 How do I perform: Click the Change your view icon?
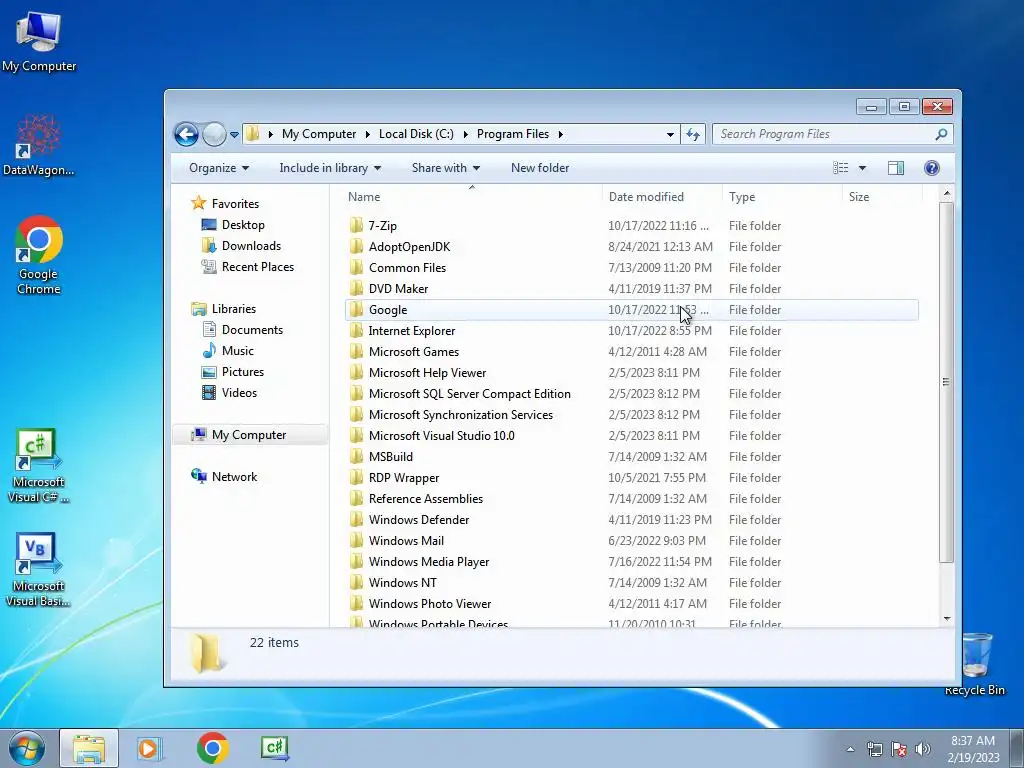840,168
